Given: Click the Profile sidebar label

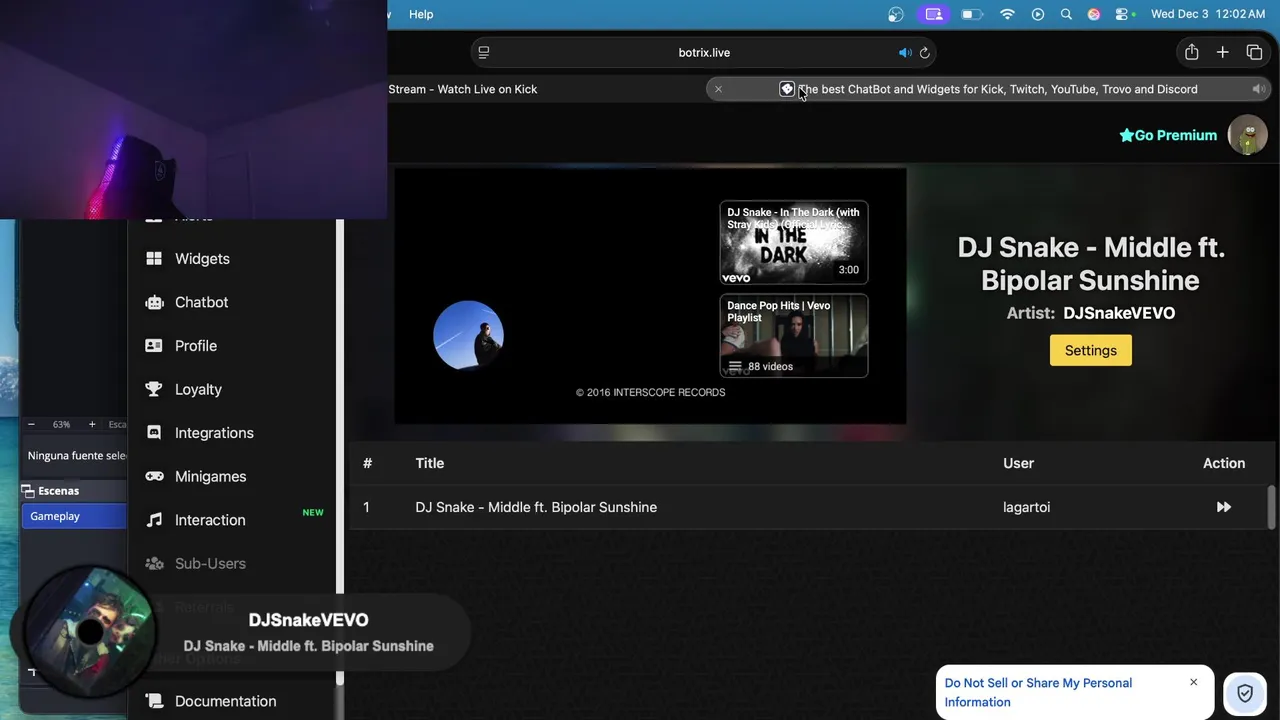Looking at the screenshot, I should (196, 345).
